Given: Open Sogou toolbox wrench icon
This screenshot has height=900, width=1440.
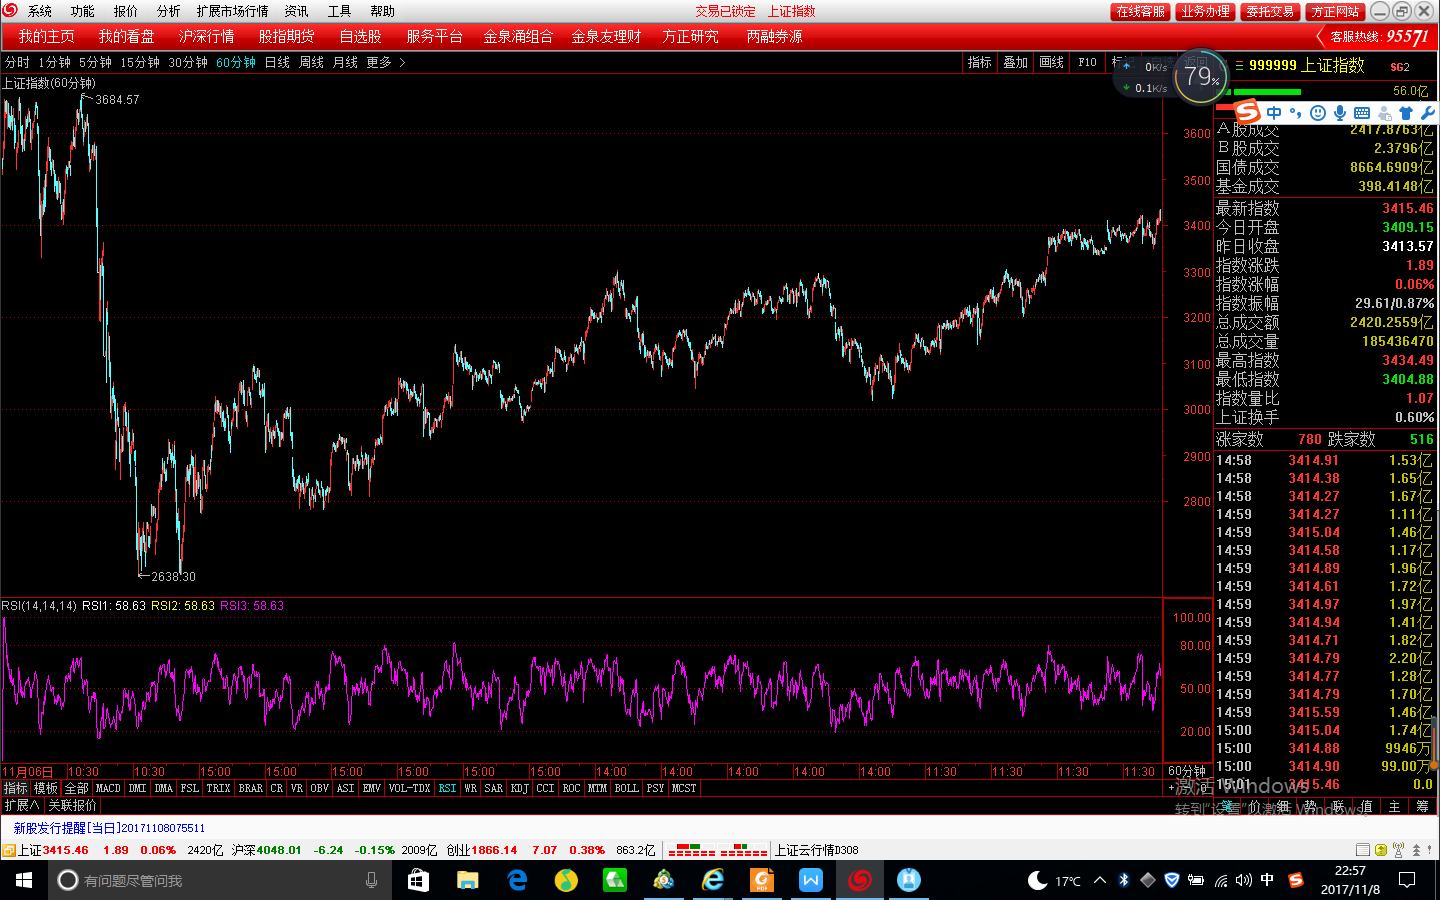Looking at the screenshot, I should [x=1427, y=113].
